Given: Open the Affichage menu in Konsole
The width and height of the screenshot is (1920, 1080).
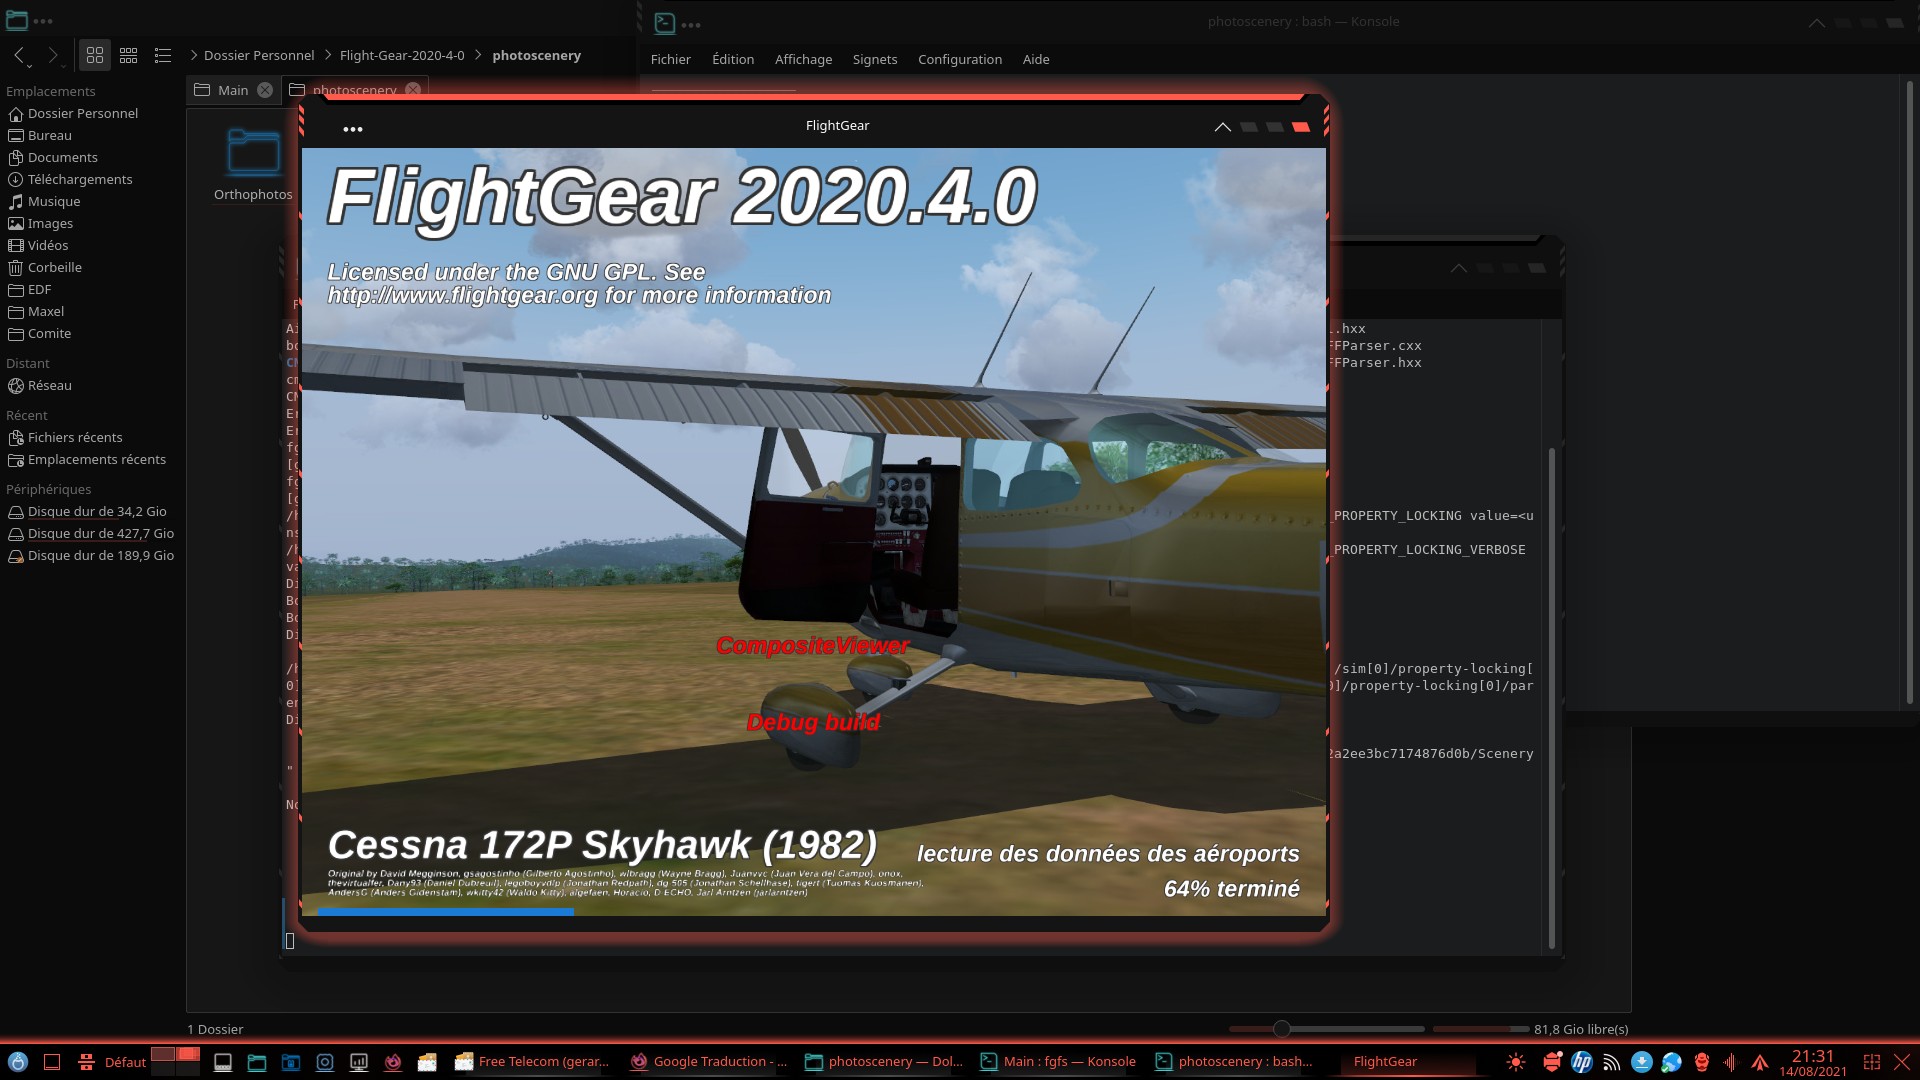Looking at the screenshot, I should pyautogui.click(x=803, y=59).
